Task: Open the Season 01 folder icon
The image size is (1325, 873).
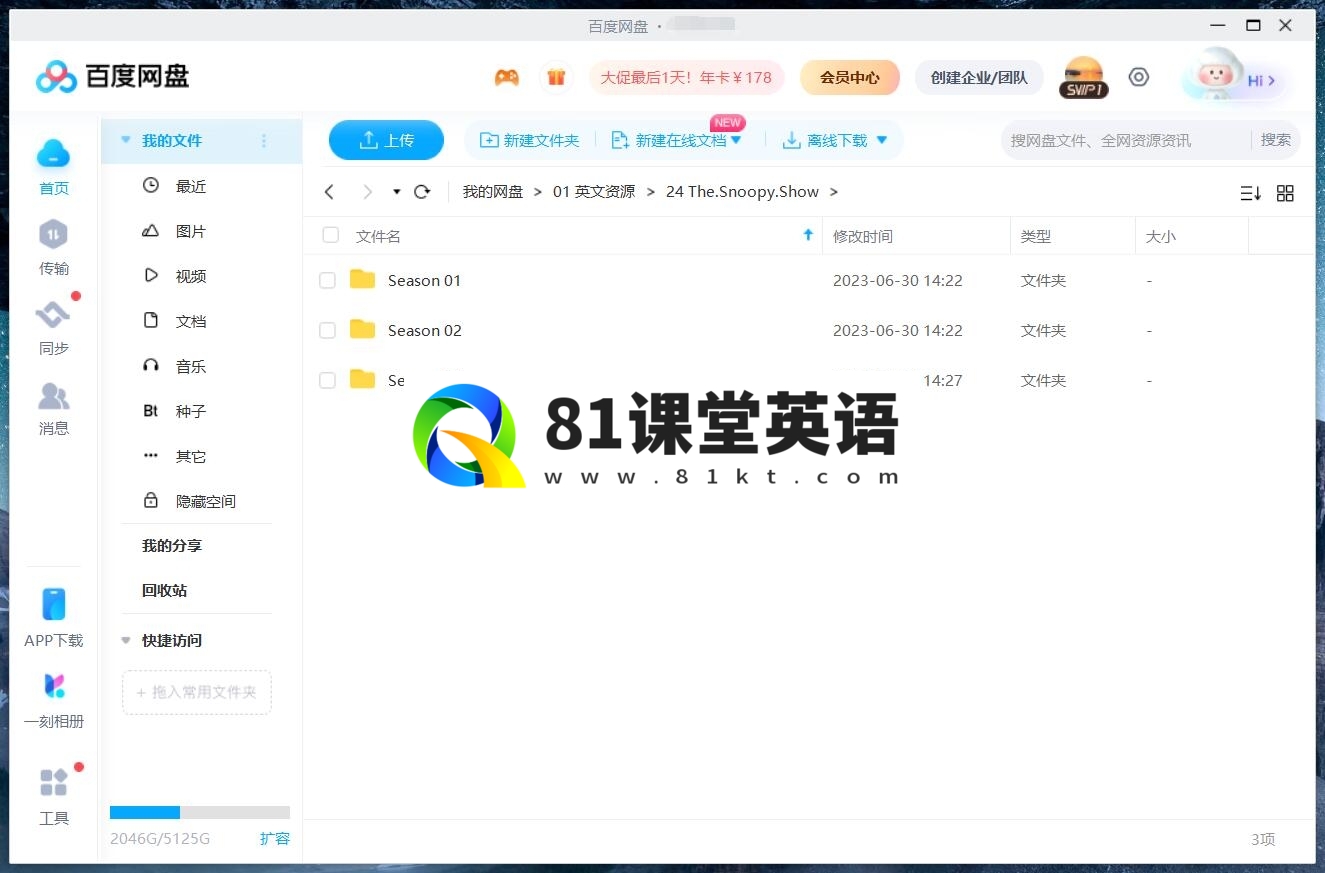Action: [362, 279]
